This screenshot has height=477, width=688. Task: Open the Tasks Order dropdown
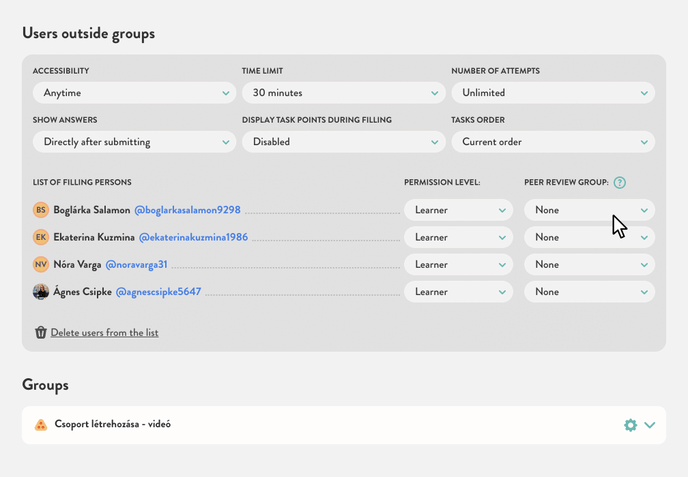[553, 142]
